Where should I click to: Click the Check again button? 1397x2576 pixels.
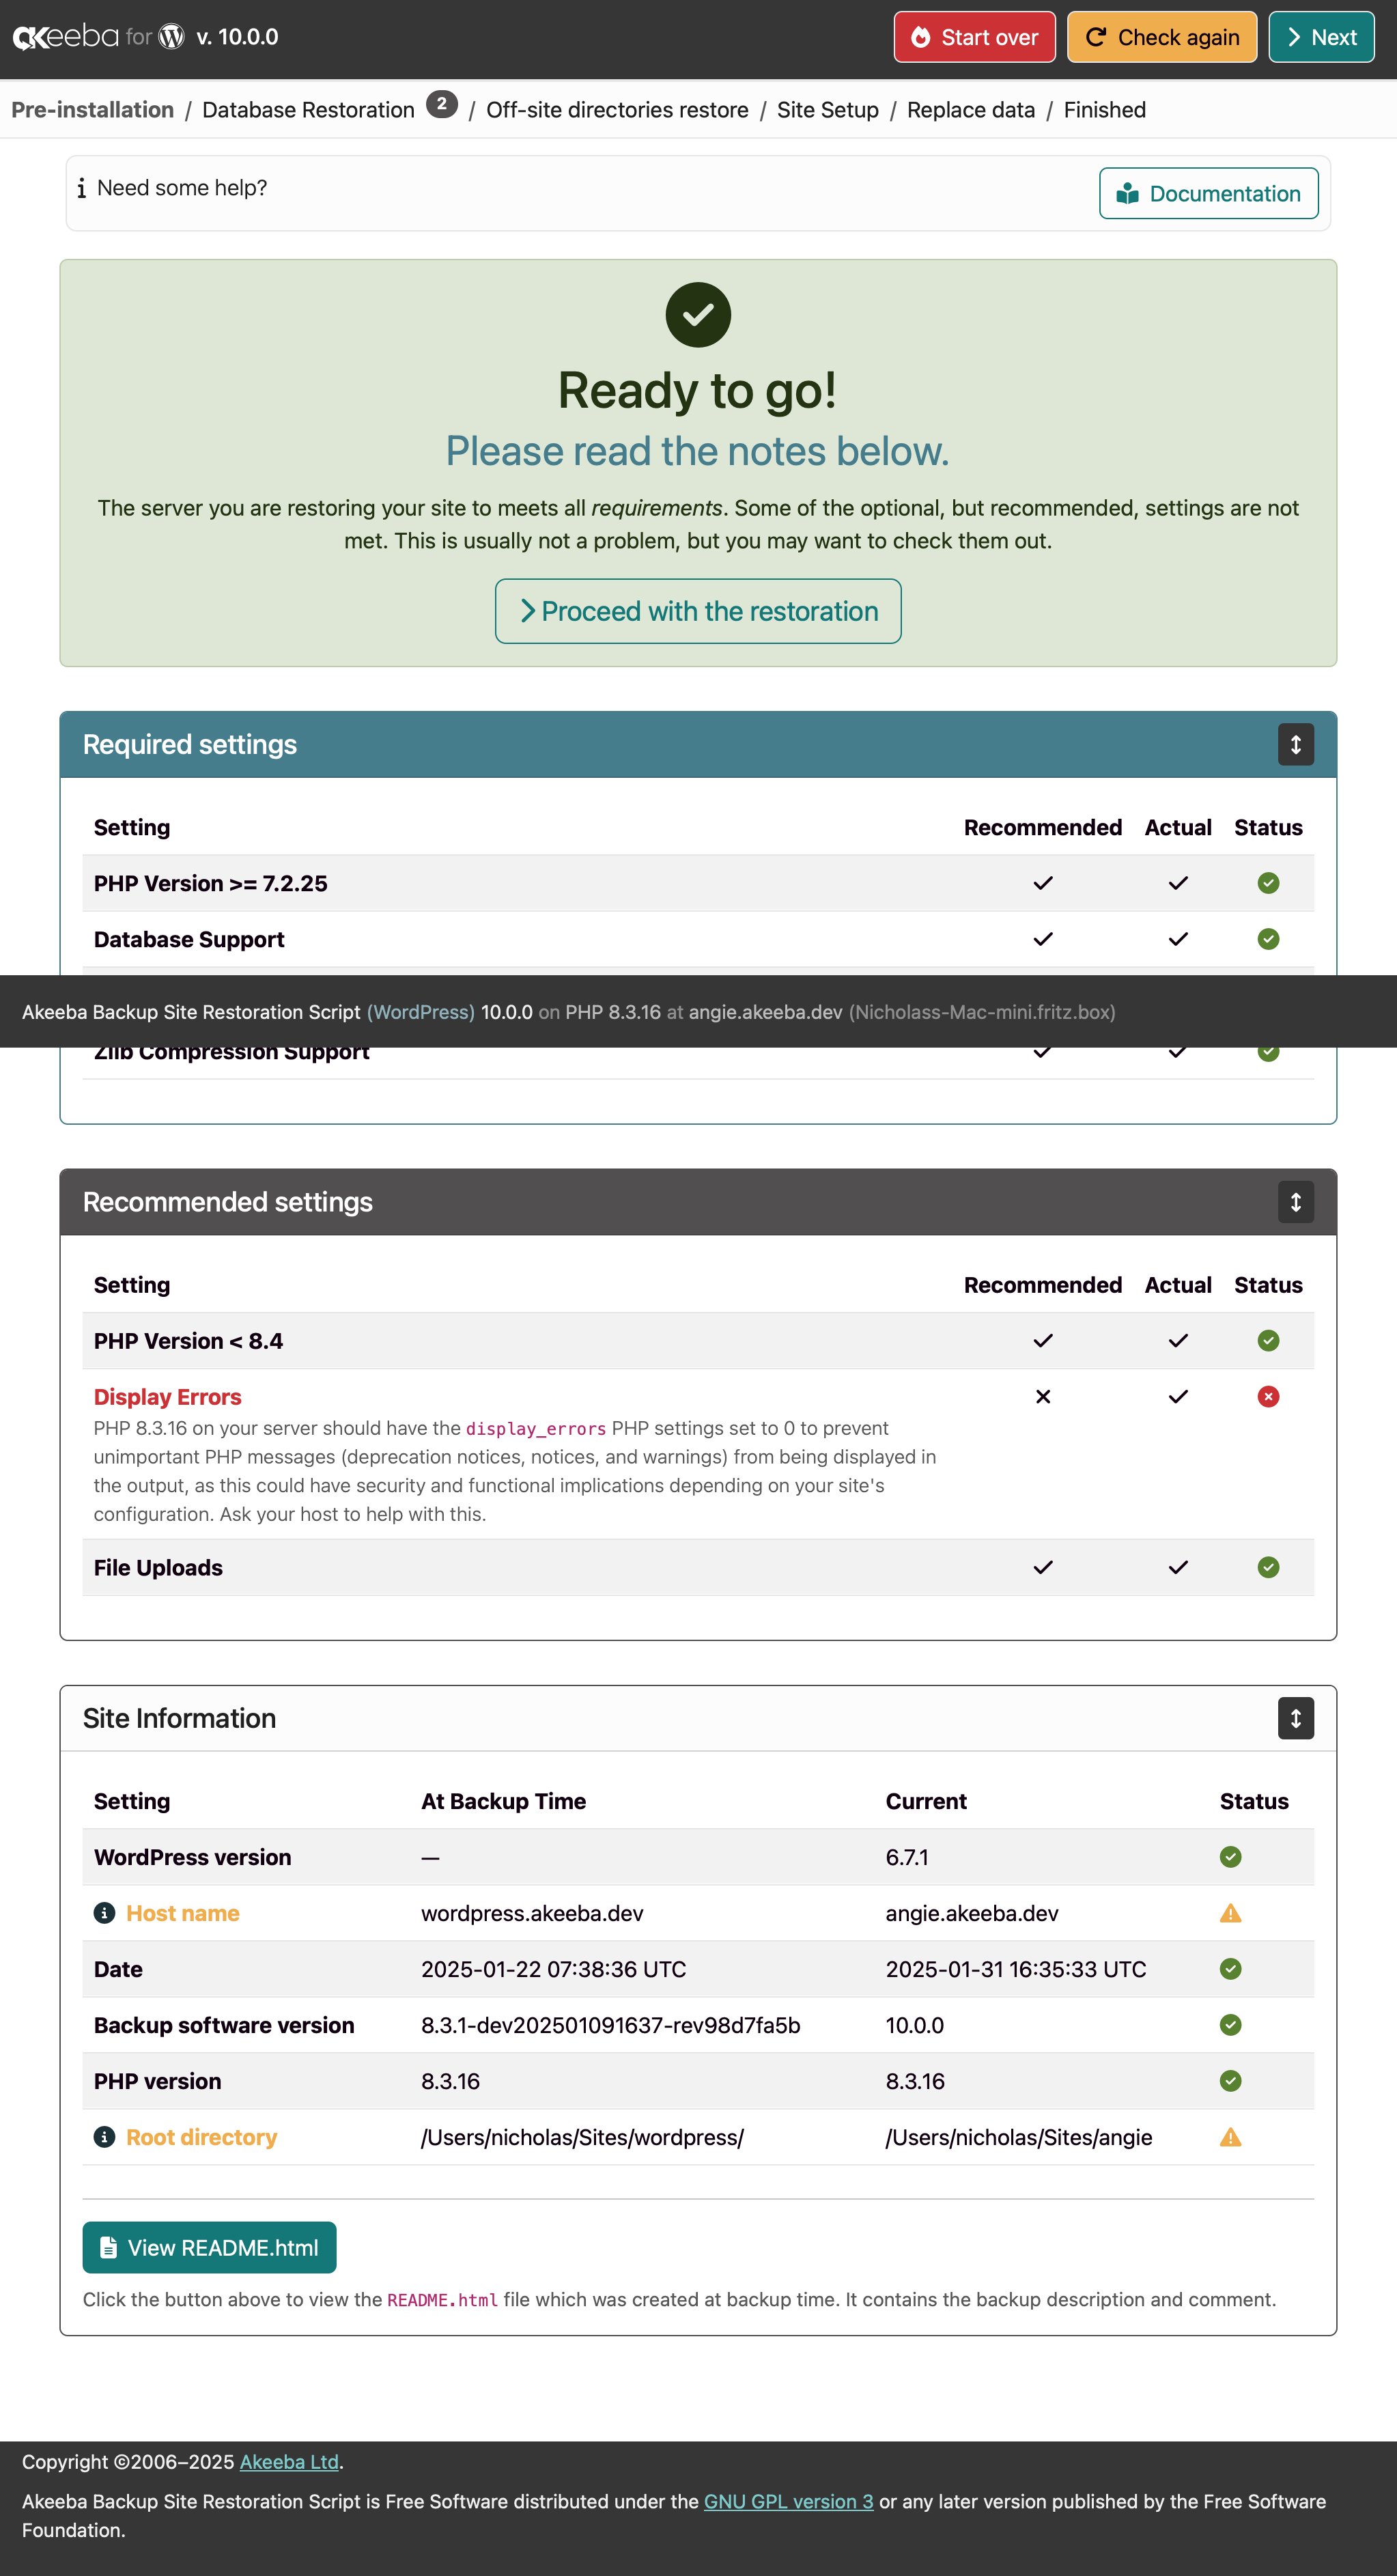pos(1161,37)
